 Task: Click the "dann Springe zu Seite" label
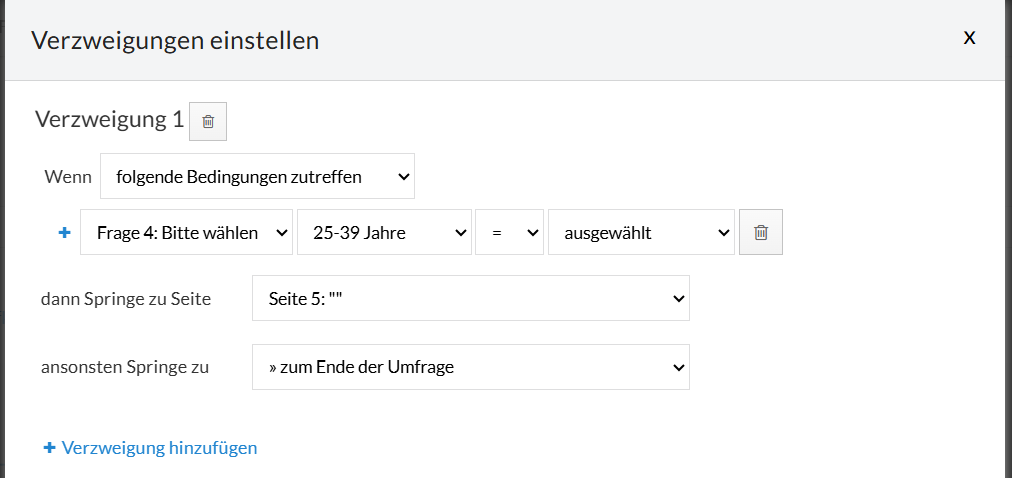click(x=126, y=299)
